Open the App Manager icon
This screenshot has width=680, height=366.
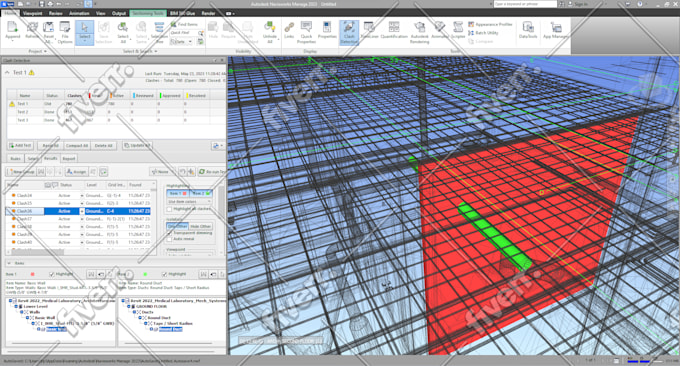[x=555, y=30]
